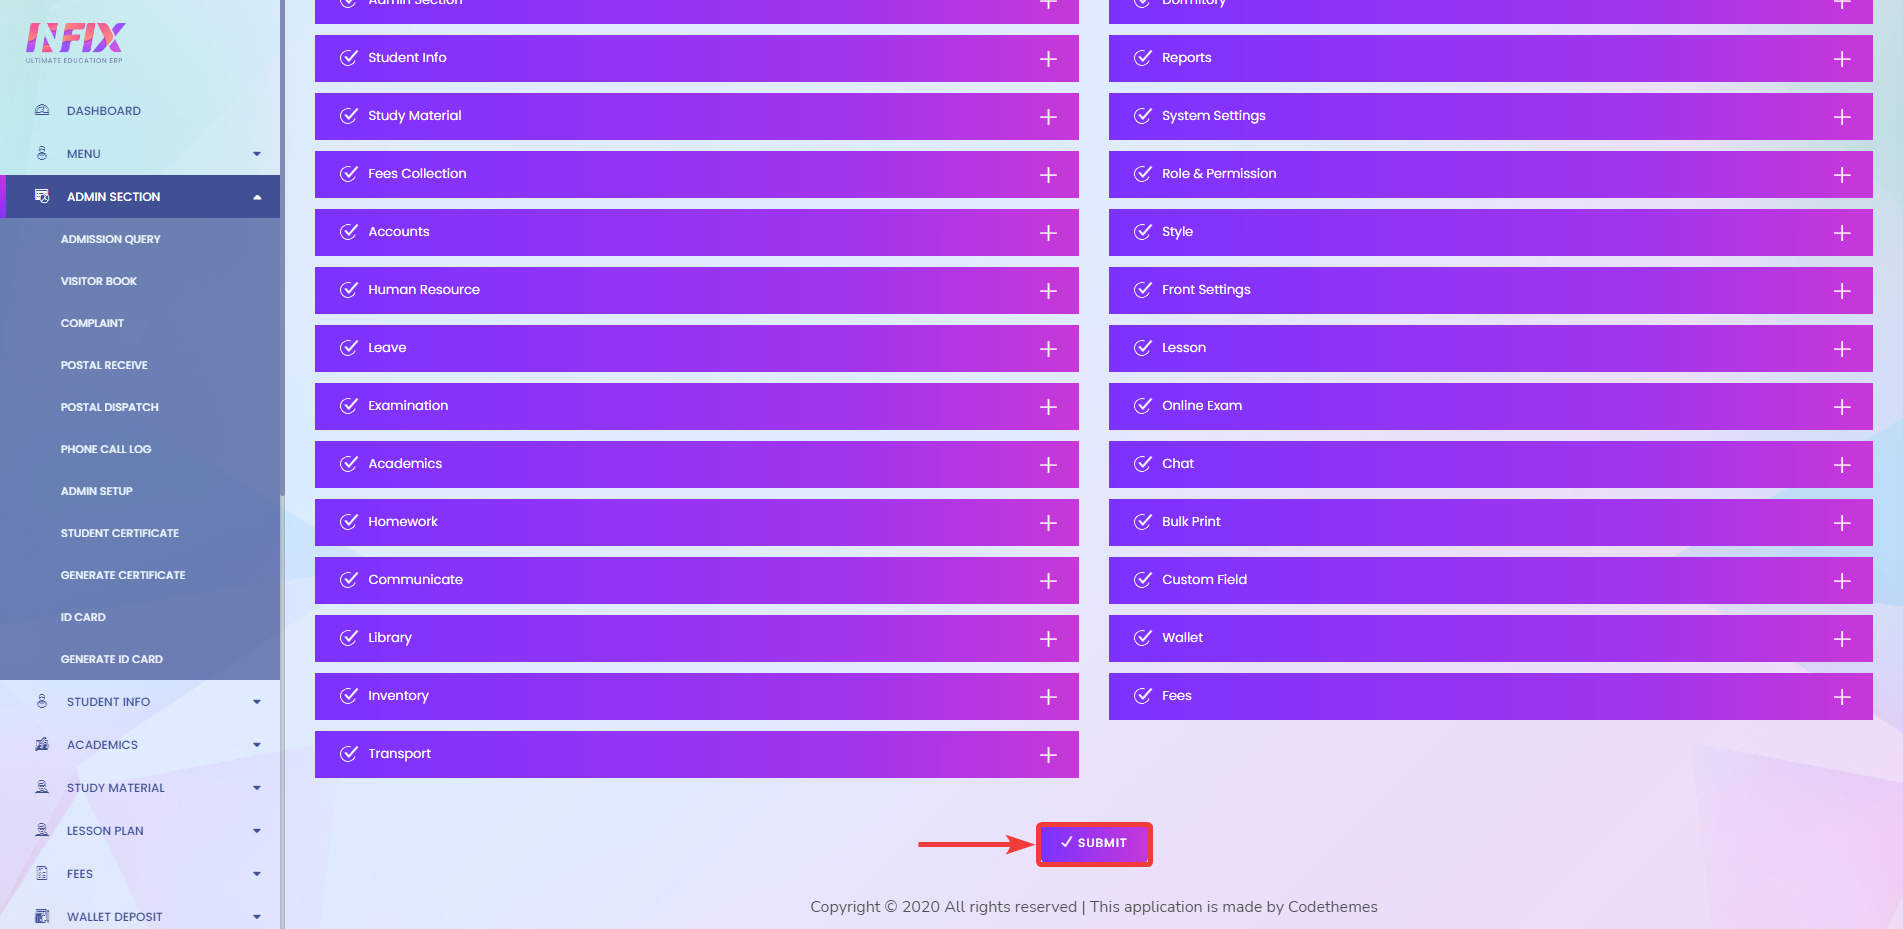The height and width of the screenshot is (929, 1903).
Task: Click the checkmark icon on Examination panel
Action: pyautogui.click(x=348, y=406)
